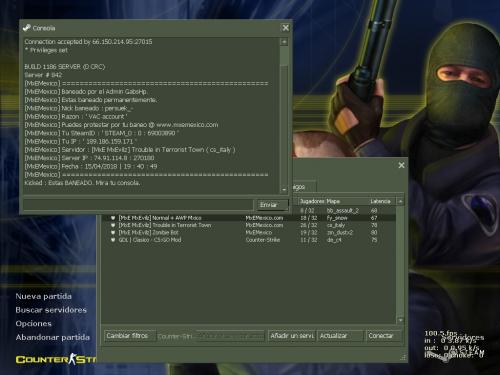Click favorite icon beside GDL Clasico server

[x=113, y=240]
